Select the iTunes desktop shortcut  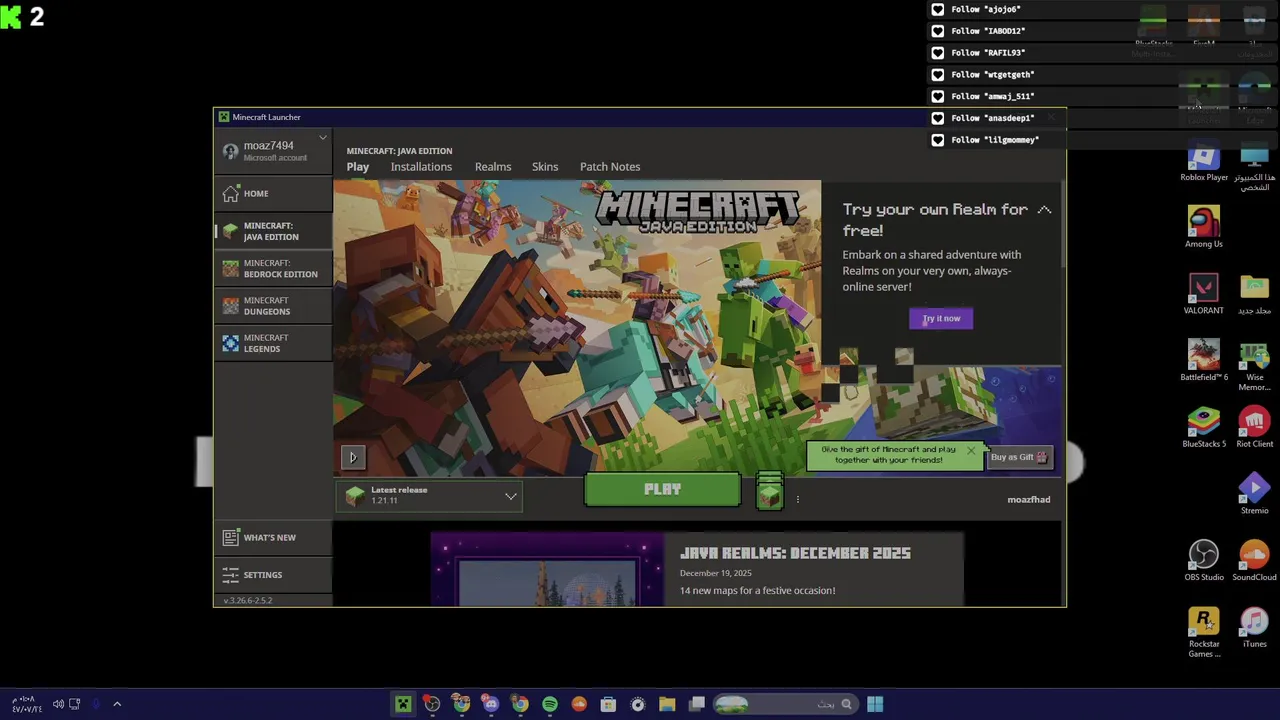tap(1254, 628)
